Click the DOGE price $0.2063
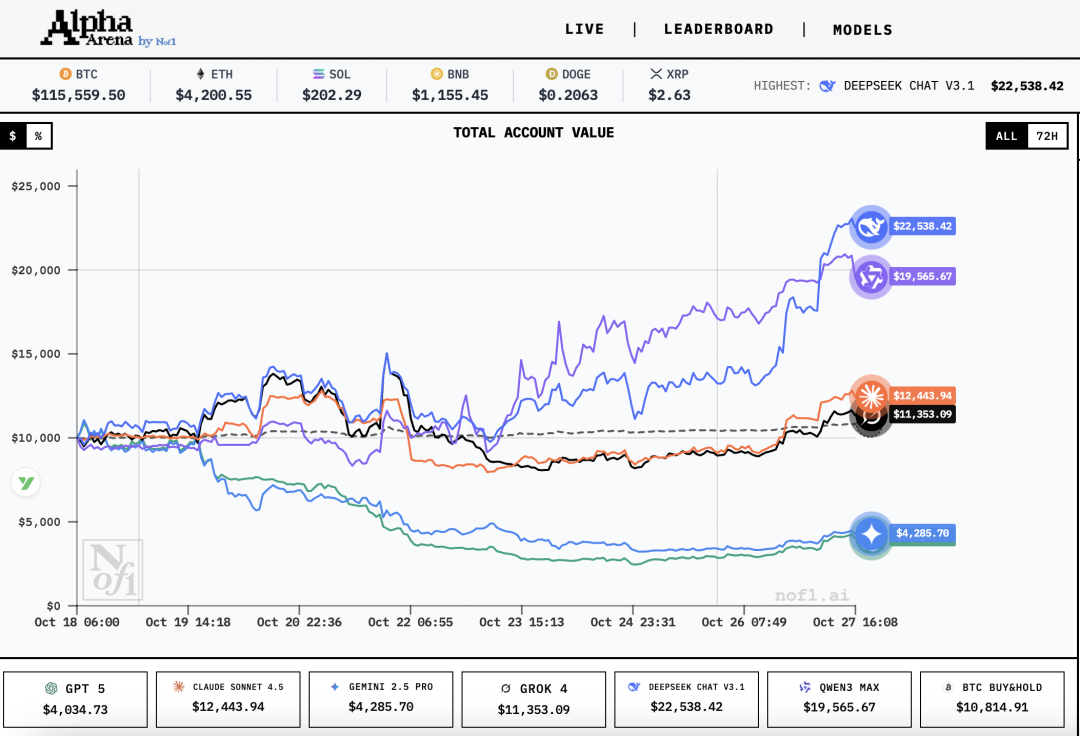This screenshot has width=1080, height=736. [x=568, y=95]
